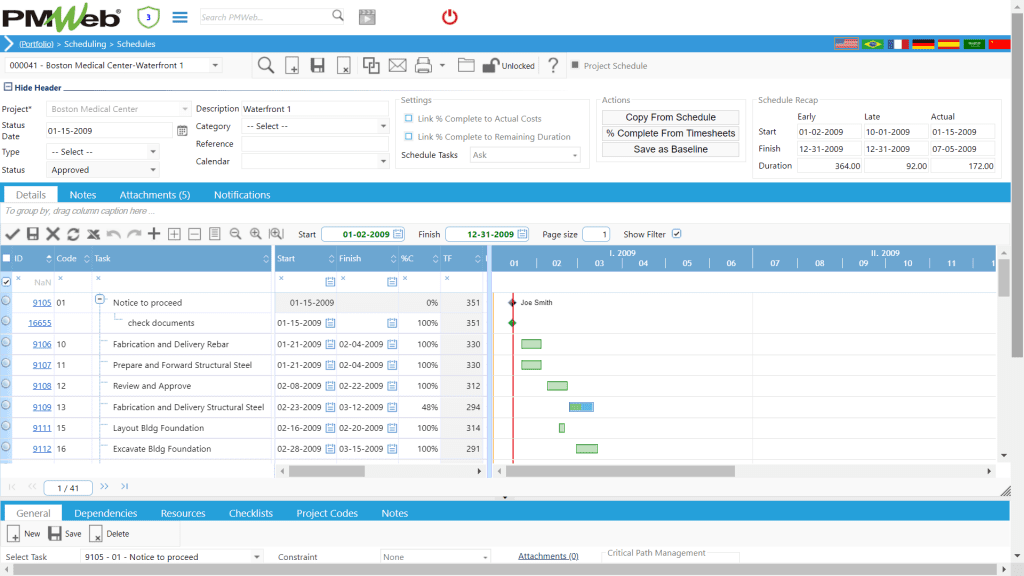
Task: Click the zoom in magnifier in grid toolbar
Action: click(x=255, y=234)
